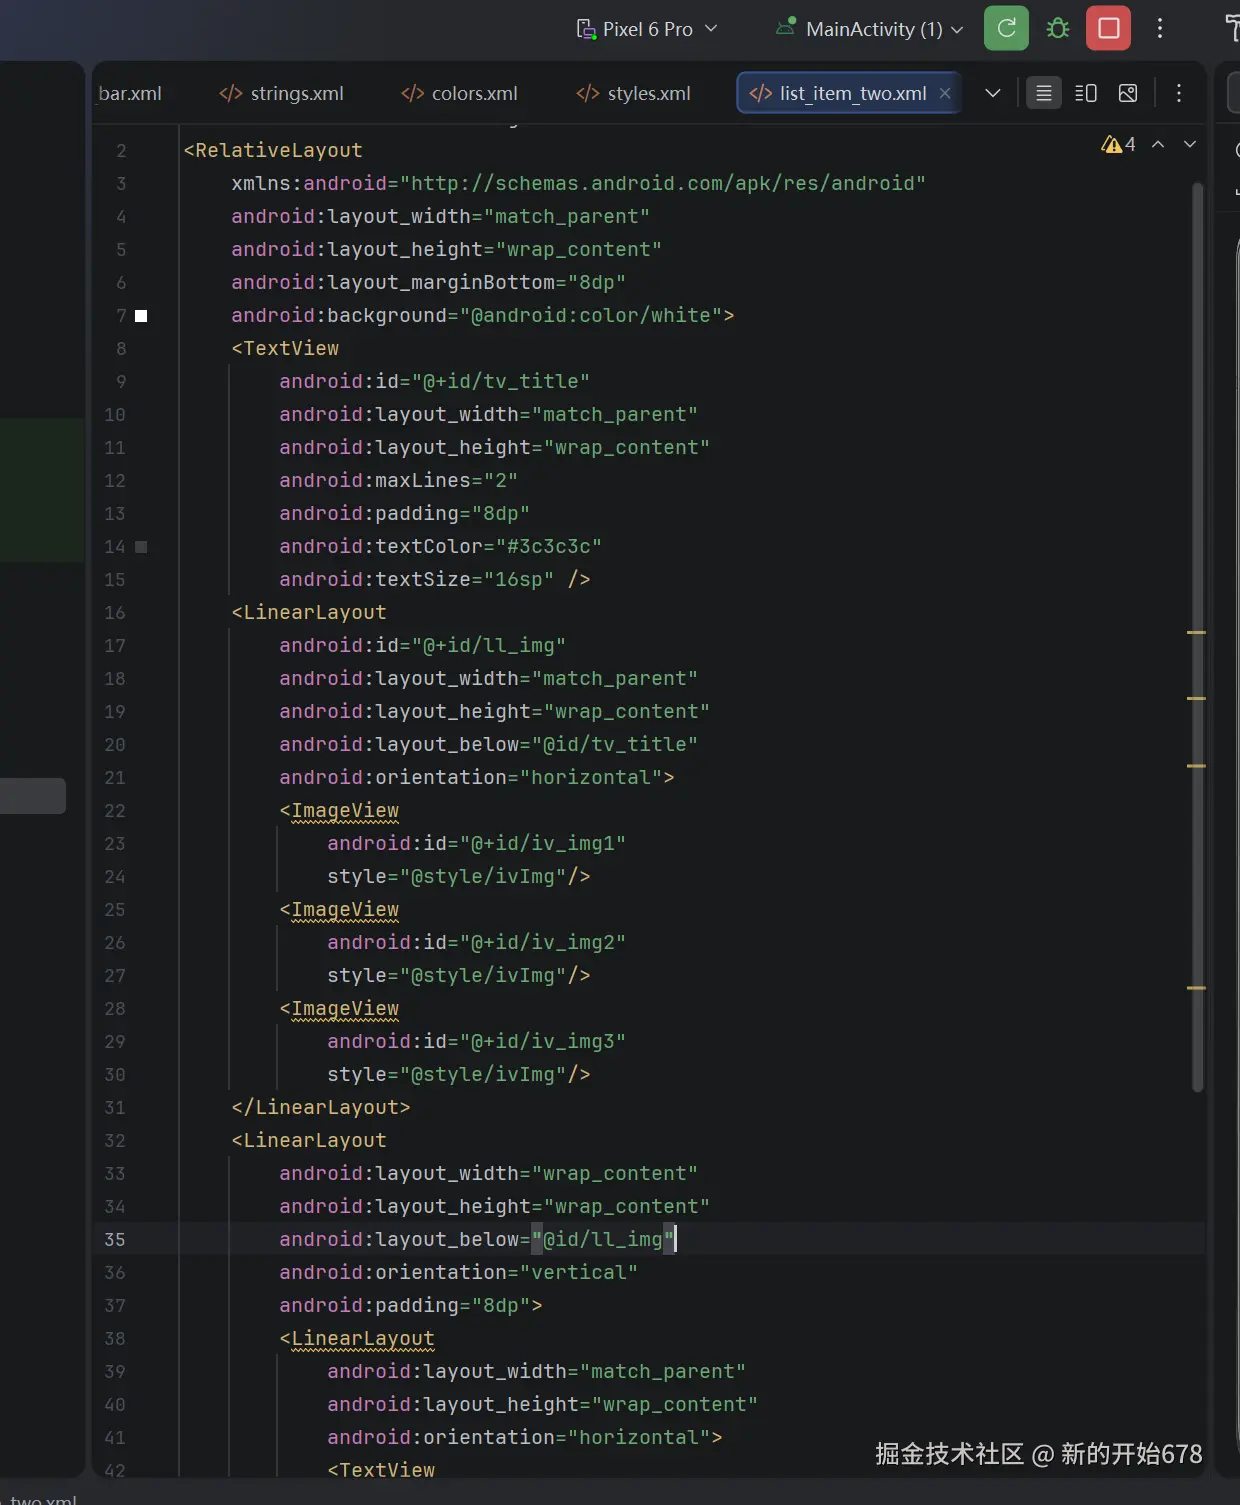Click the textColor value #3c3c3c
The image size is (1240, 1505).
(549, 546)
